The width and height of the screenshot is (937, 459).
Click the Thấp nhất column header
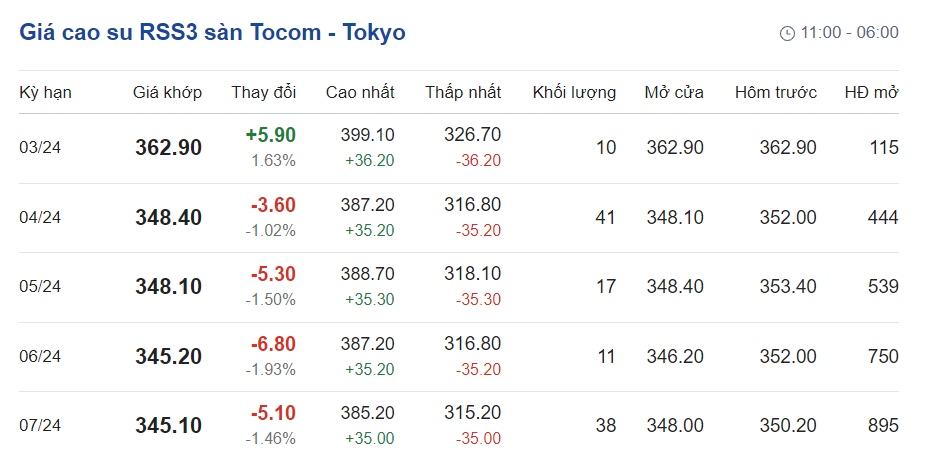pos(463,92)
